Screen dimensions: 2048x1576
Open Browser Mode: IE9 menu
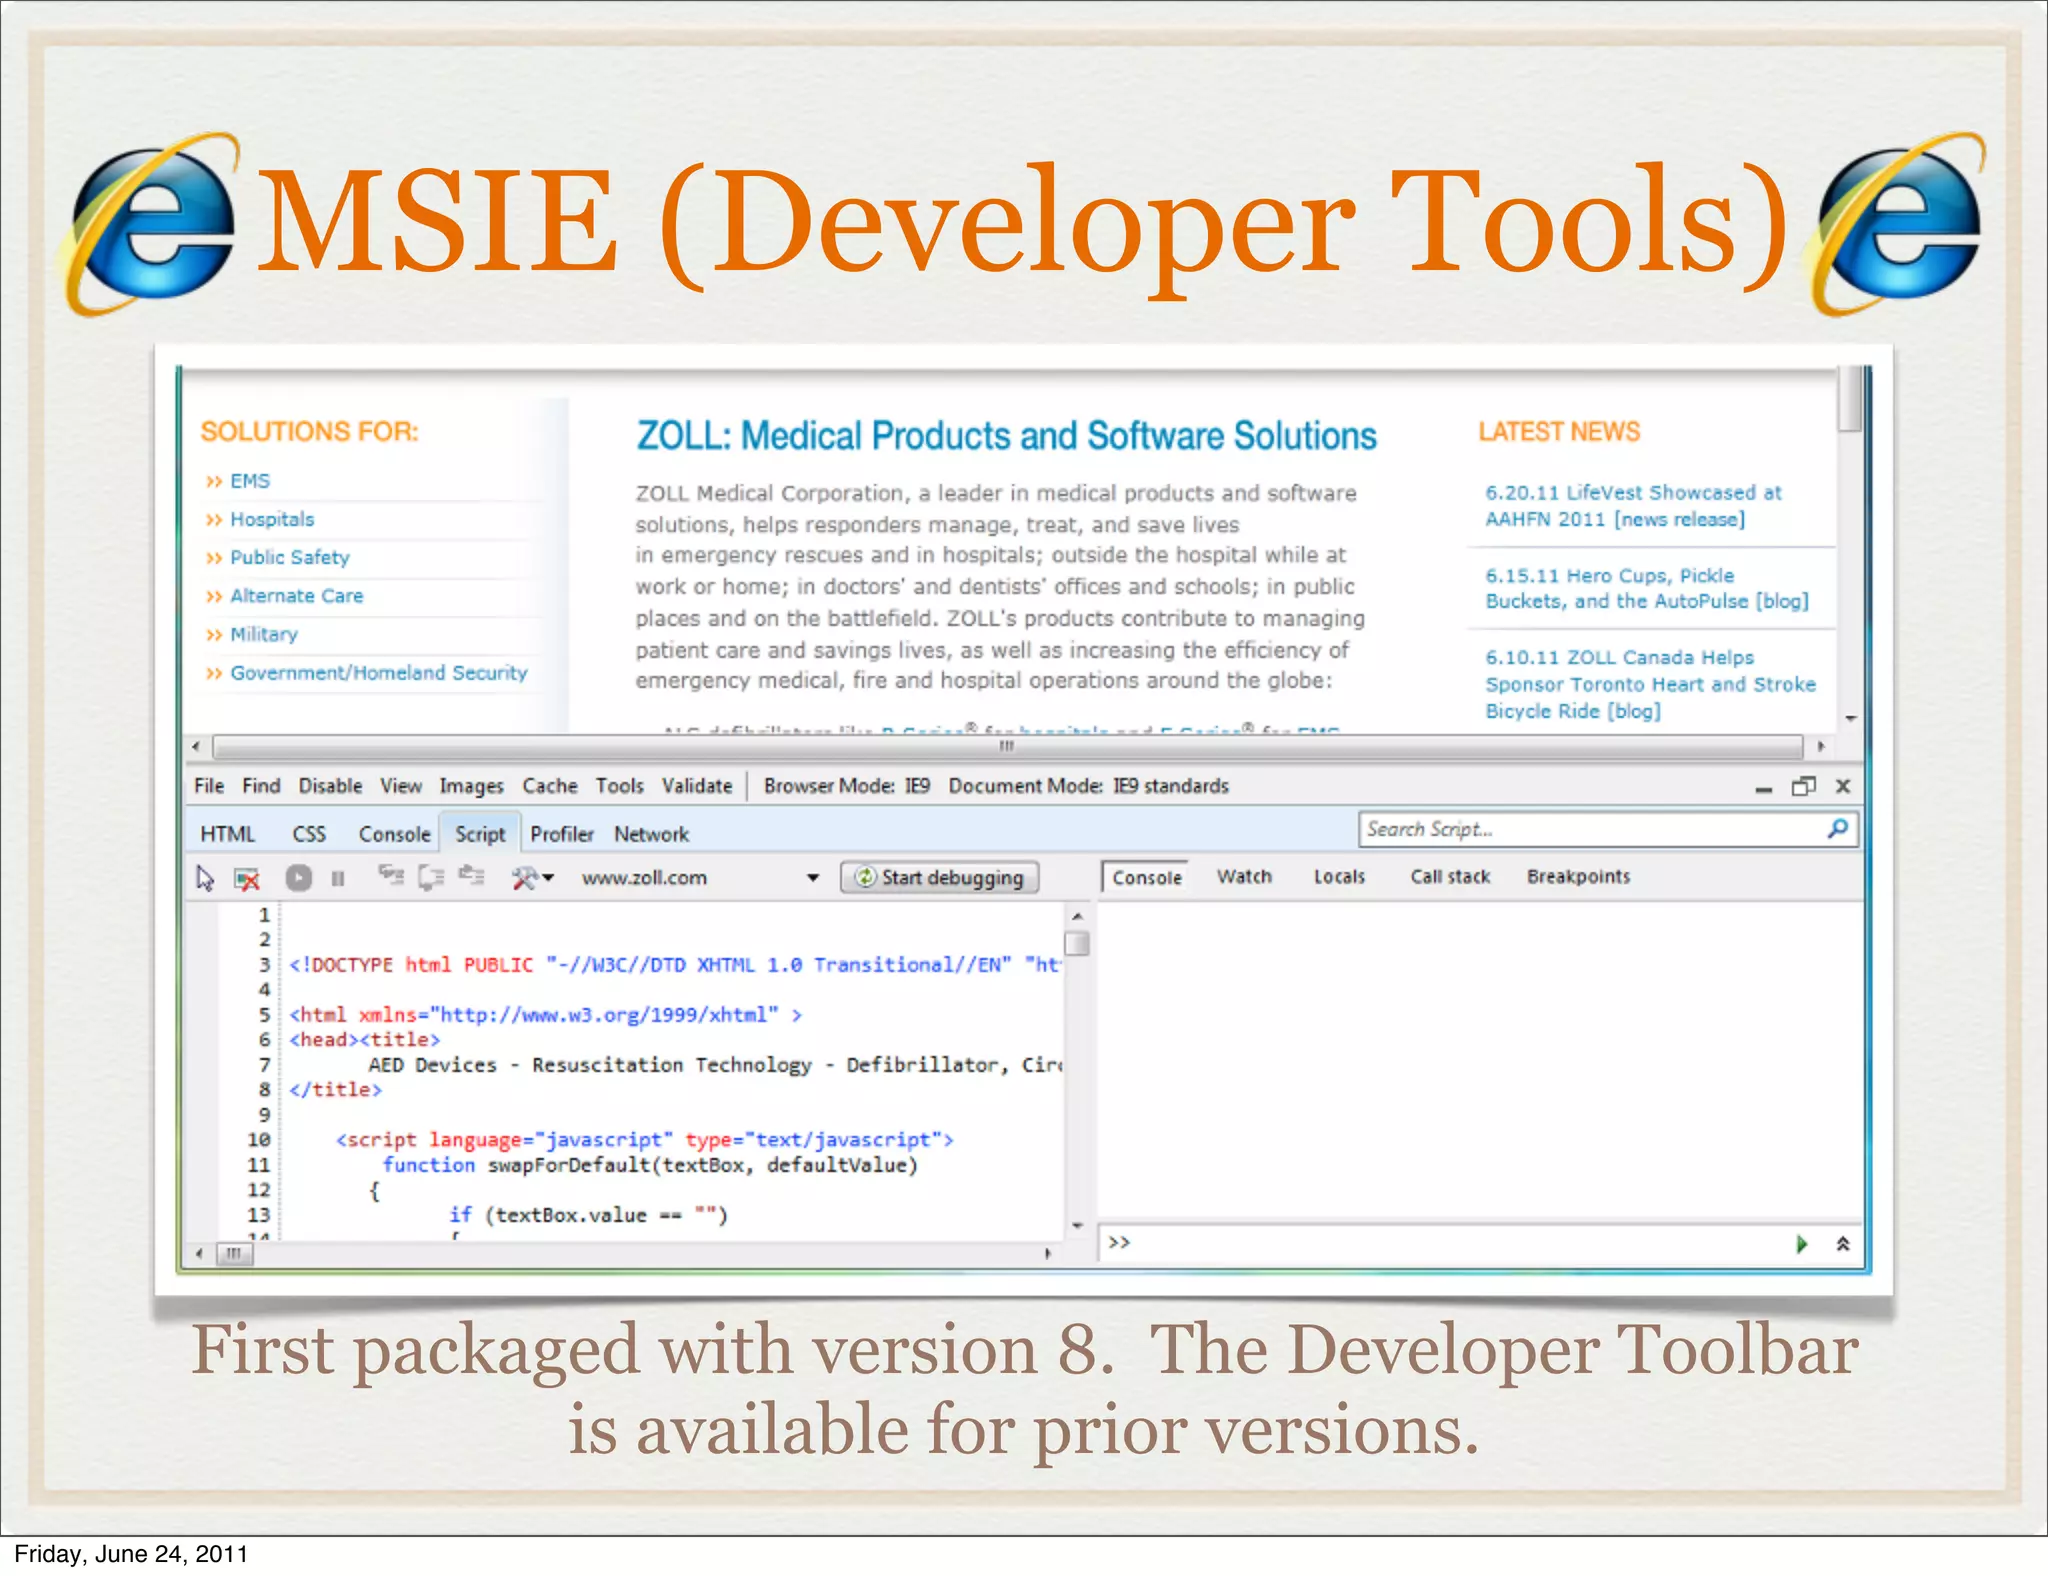847,786
